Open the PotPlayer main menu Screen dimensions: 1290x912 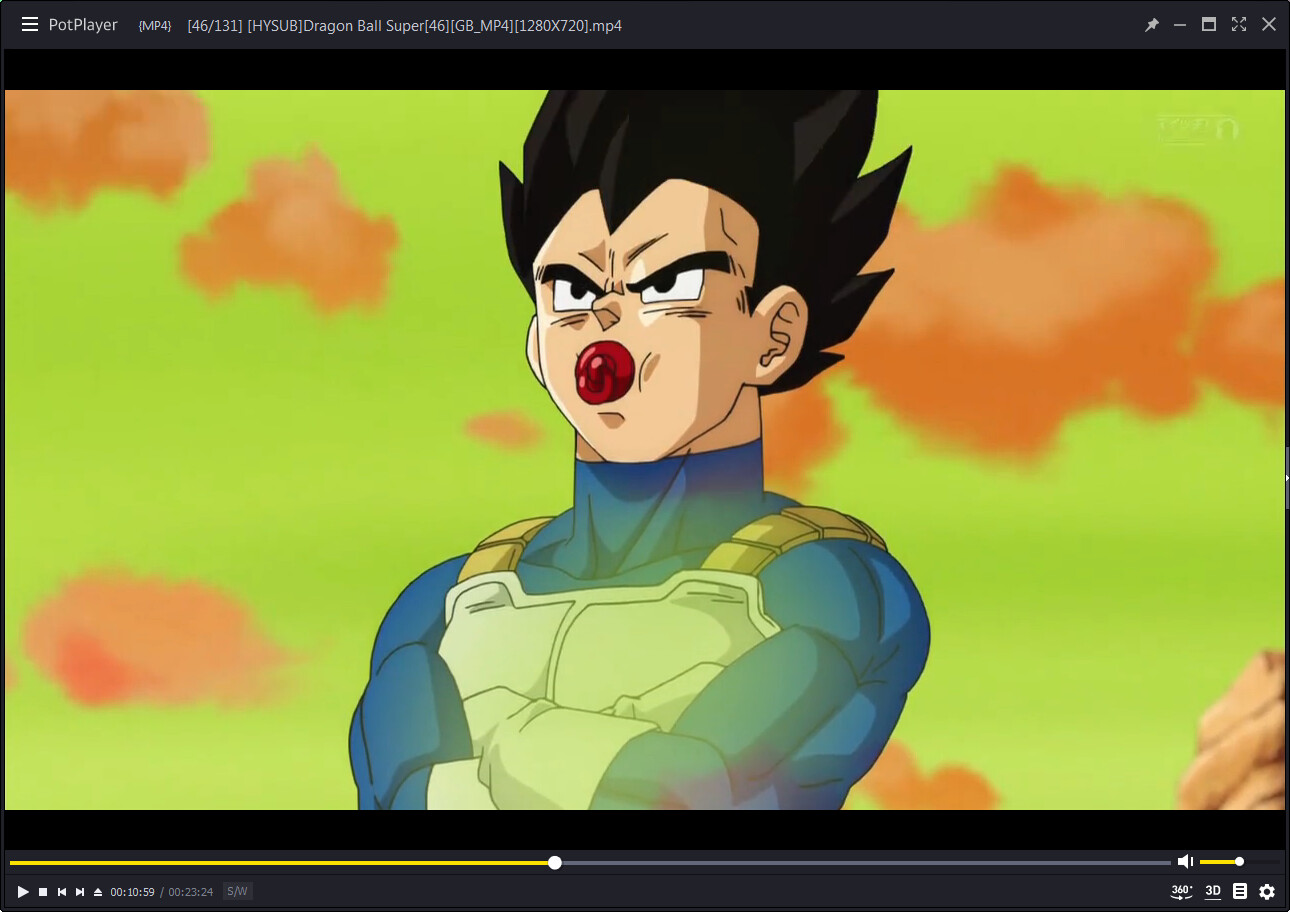[30, 25]
